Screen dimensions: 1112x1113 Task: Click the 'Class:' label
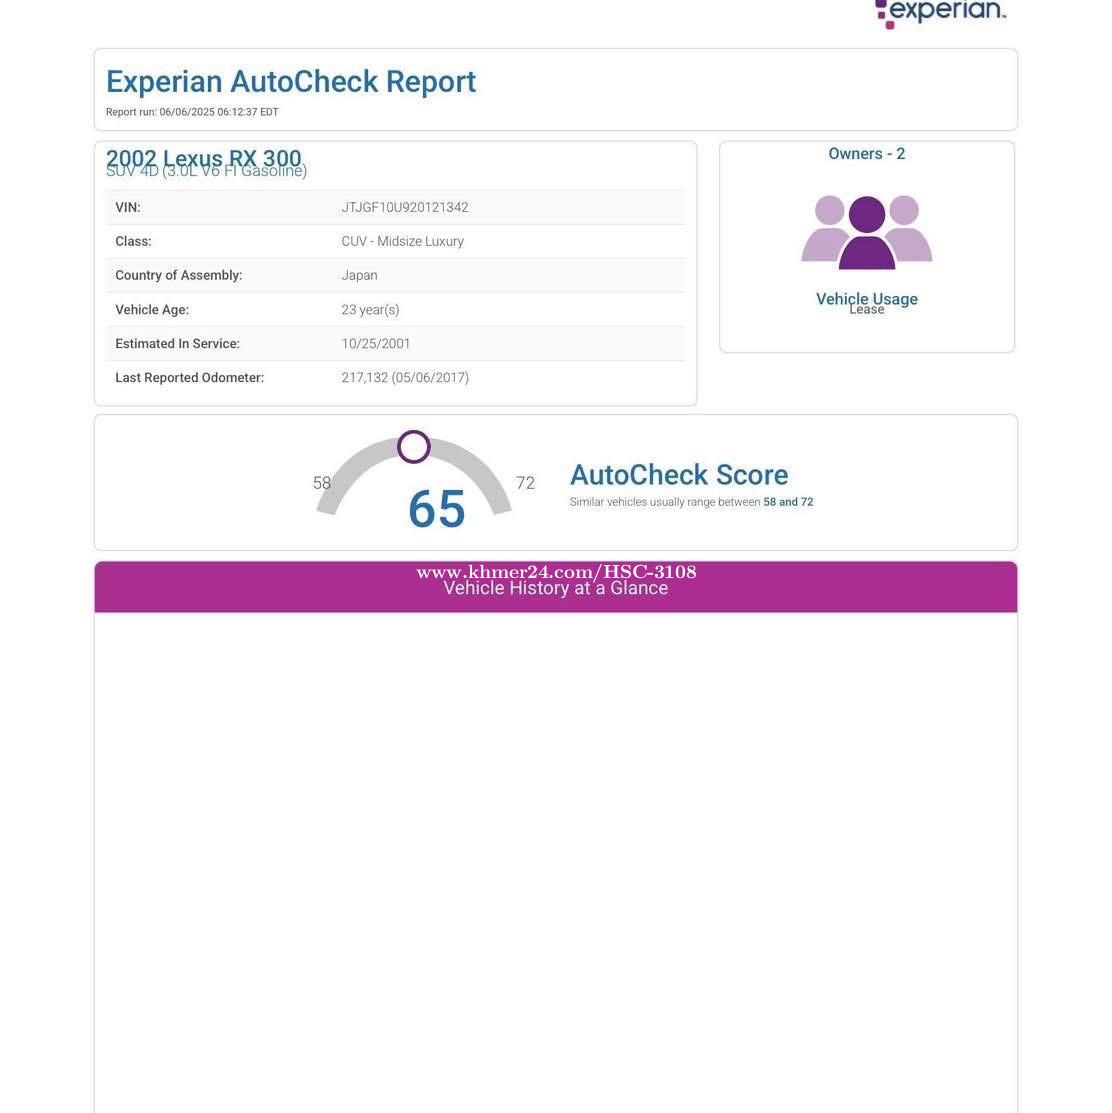pyautogui.click(x=133, y=241)
